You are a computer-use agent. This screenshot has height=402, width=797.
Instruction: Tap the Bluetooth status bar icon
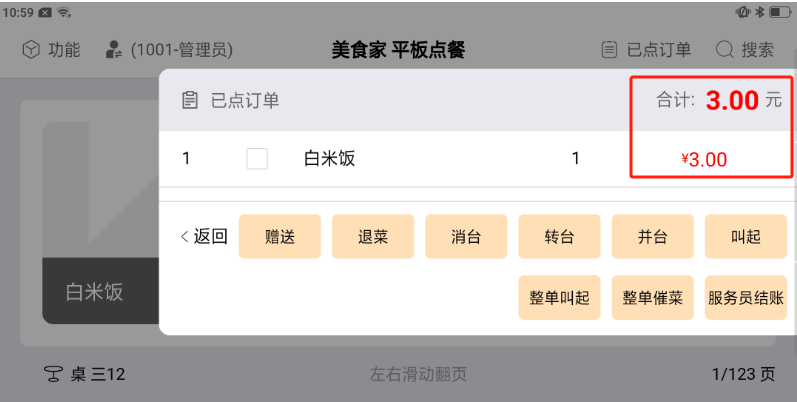click(x=758, y=12)
